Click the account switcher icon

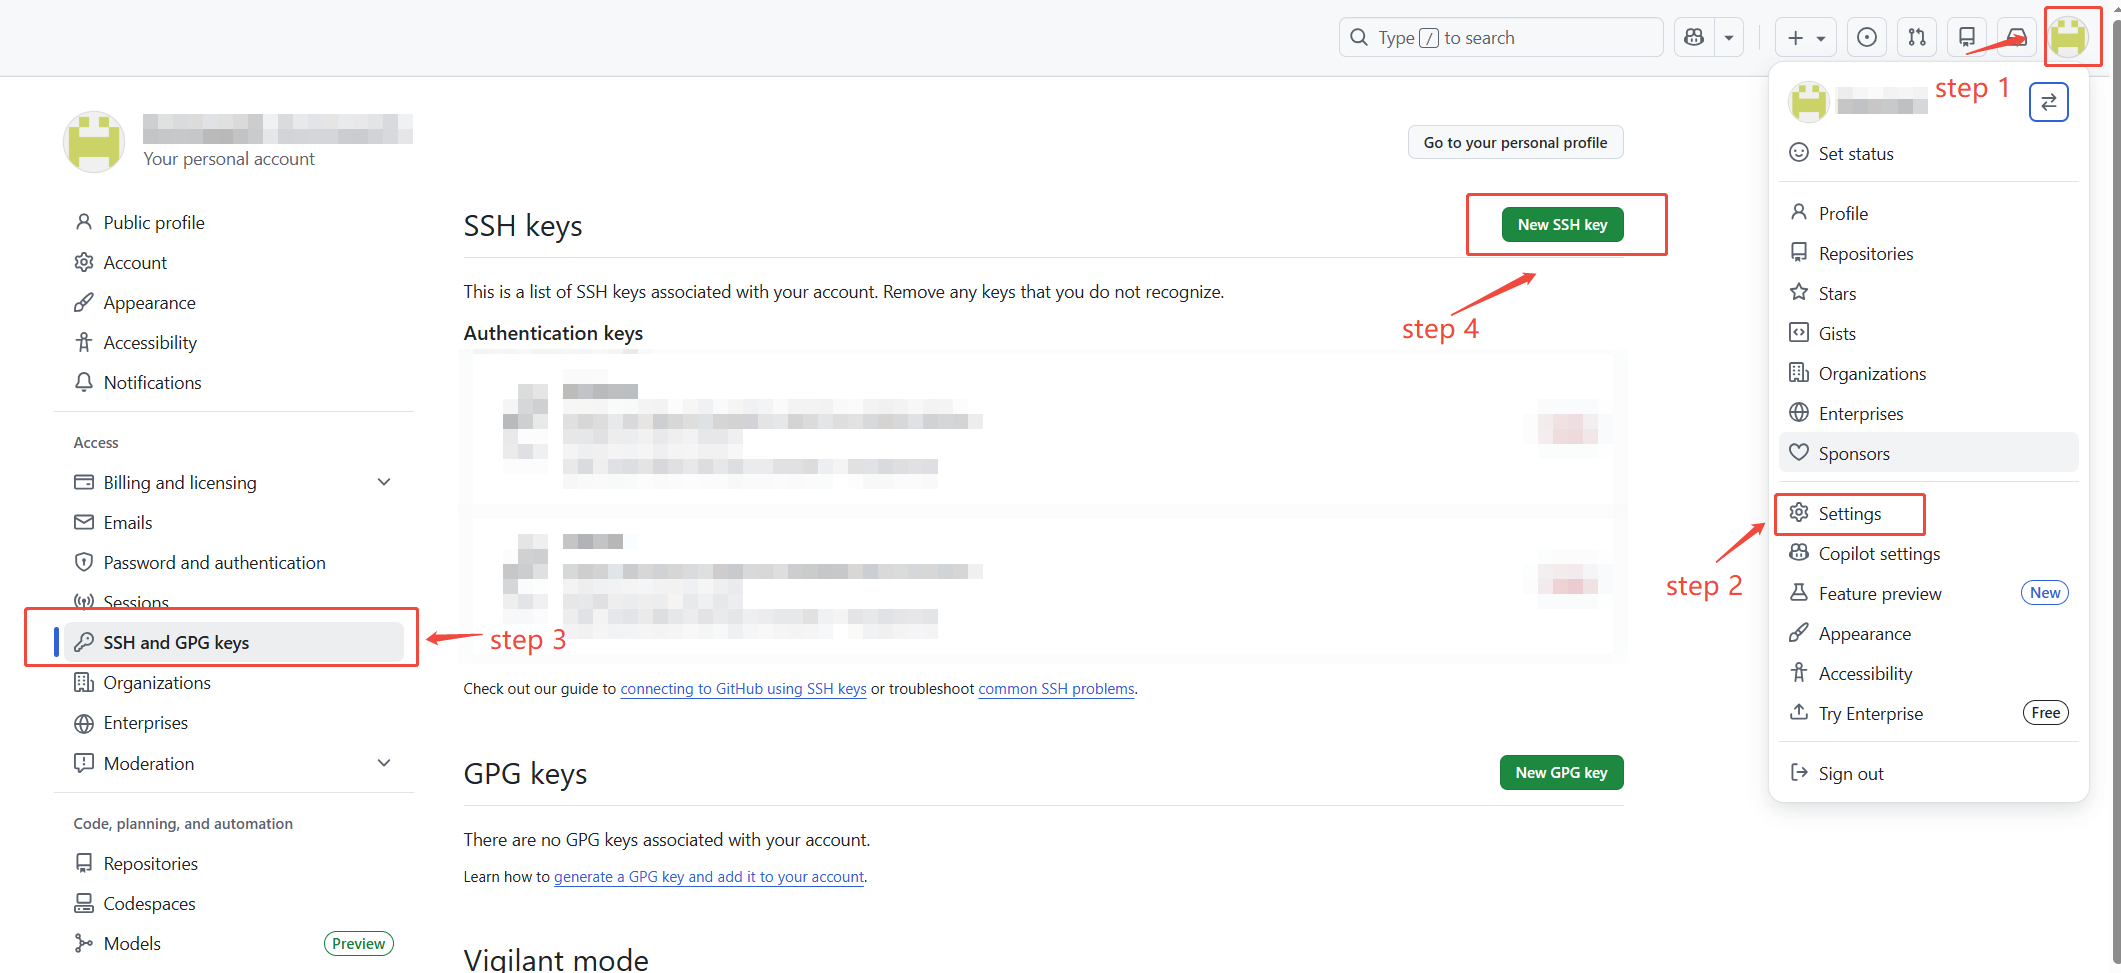(2048, 102)
